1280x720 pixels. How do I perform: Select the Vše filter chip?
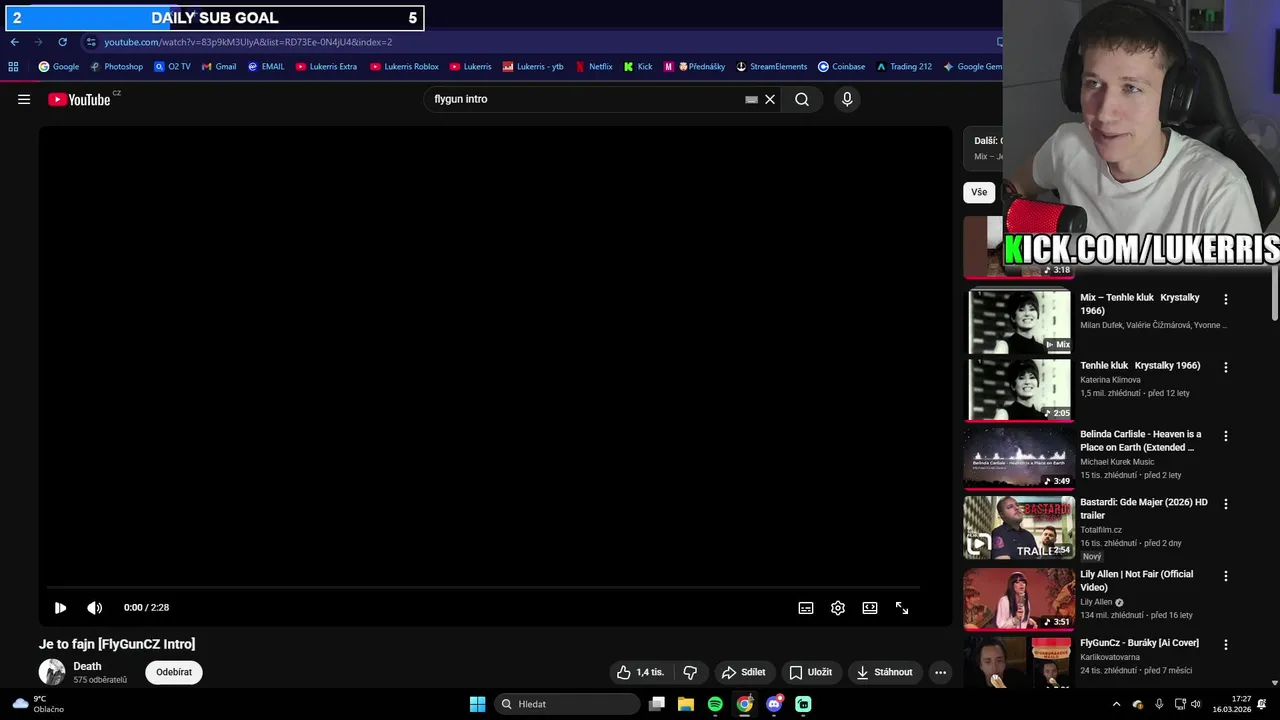[979, 192]
